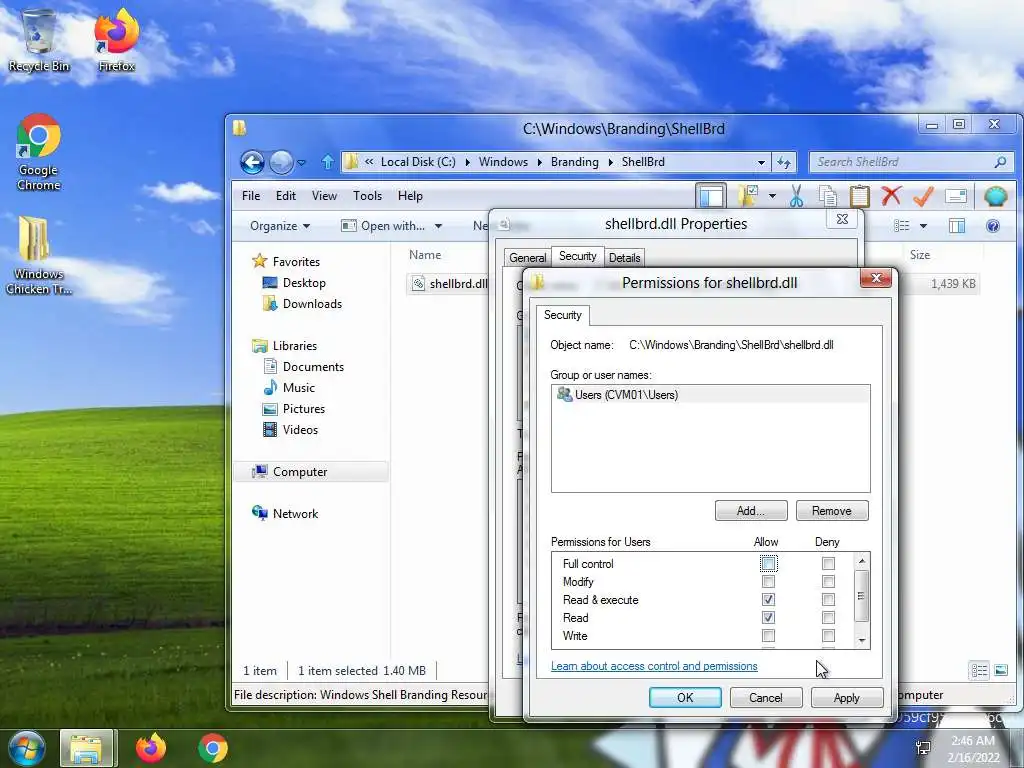
Task: Deny Read permission for Users
Action: click(x=828, y=617)
